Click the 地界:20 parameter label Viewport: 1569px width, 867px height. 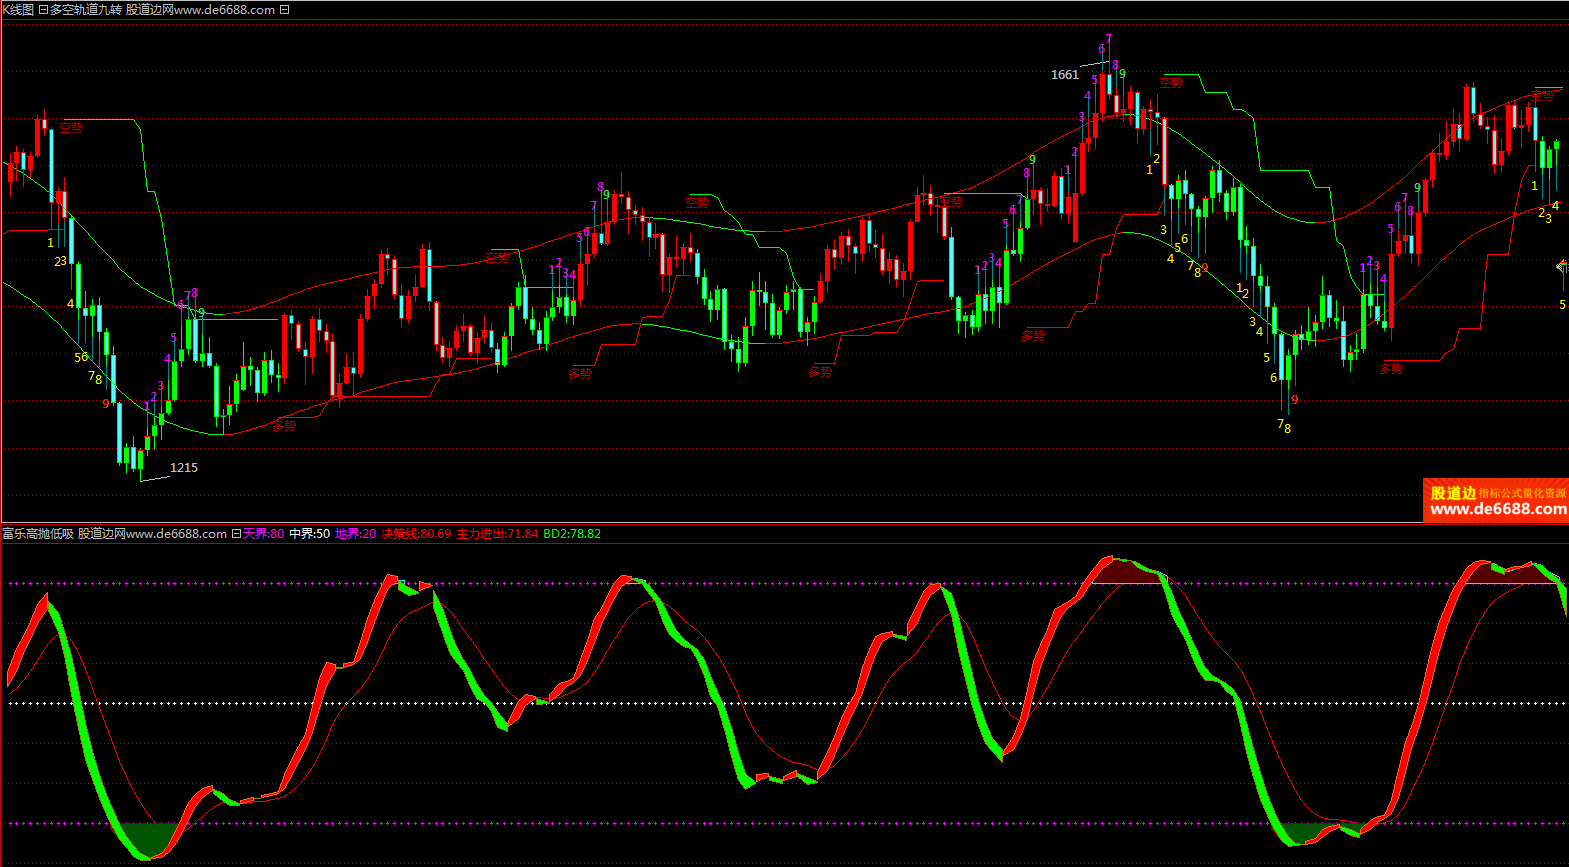356,534
